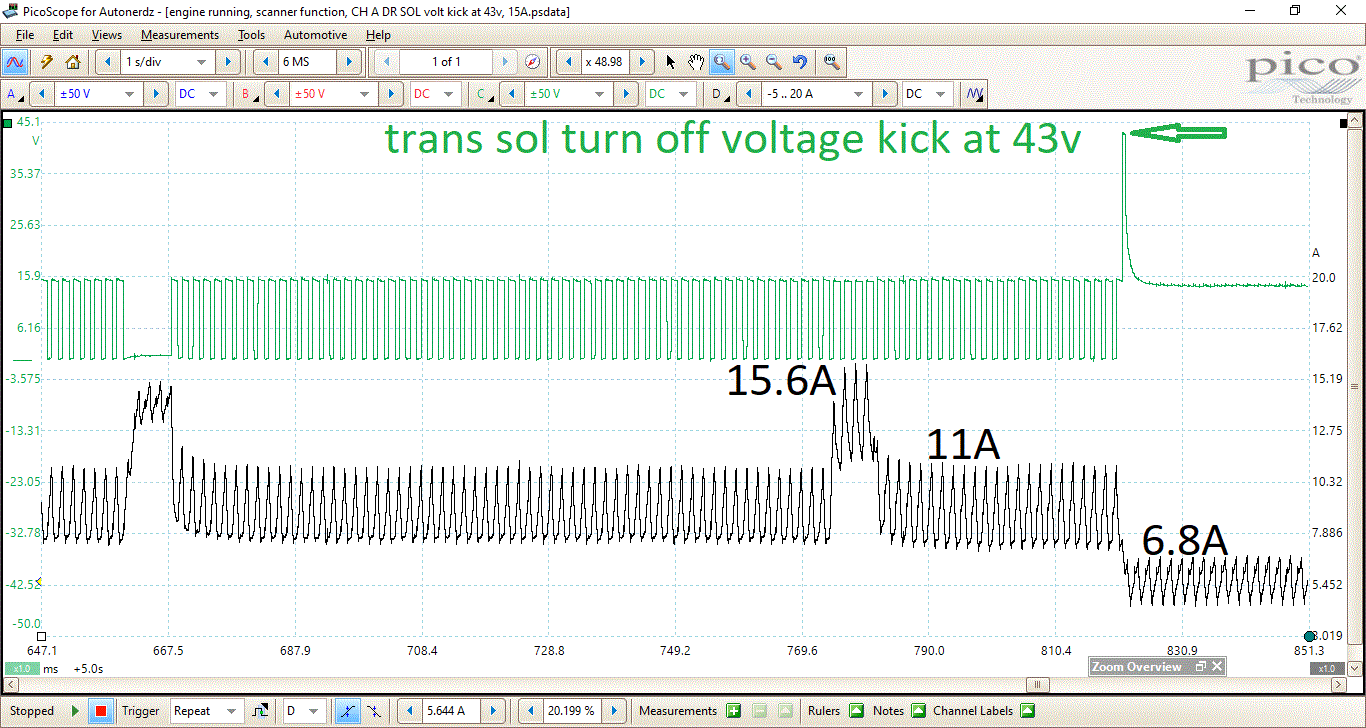Click the Undo zoom icon

799,61
